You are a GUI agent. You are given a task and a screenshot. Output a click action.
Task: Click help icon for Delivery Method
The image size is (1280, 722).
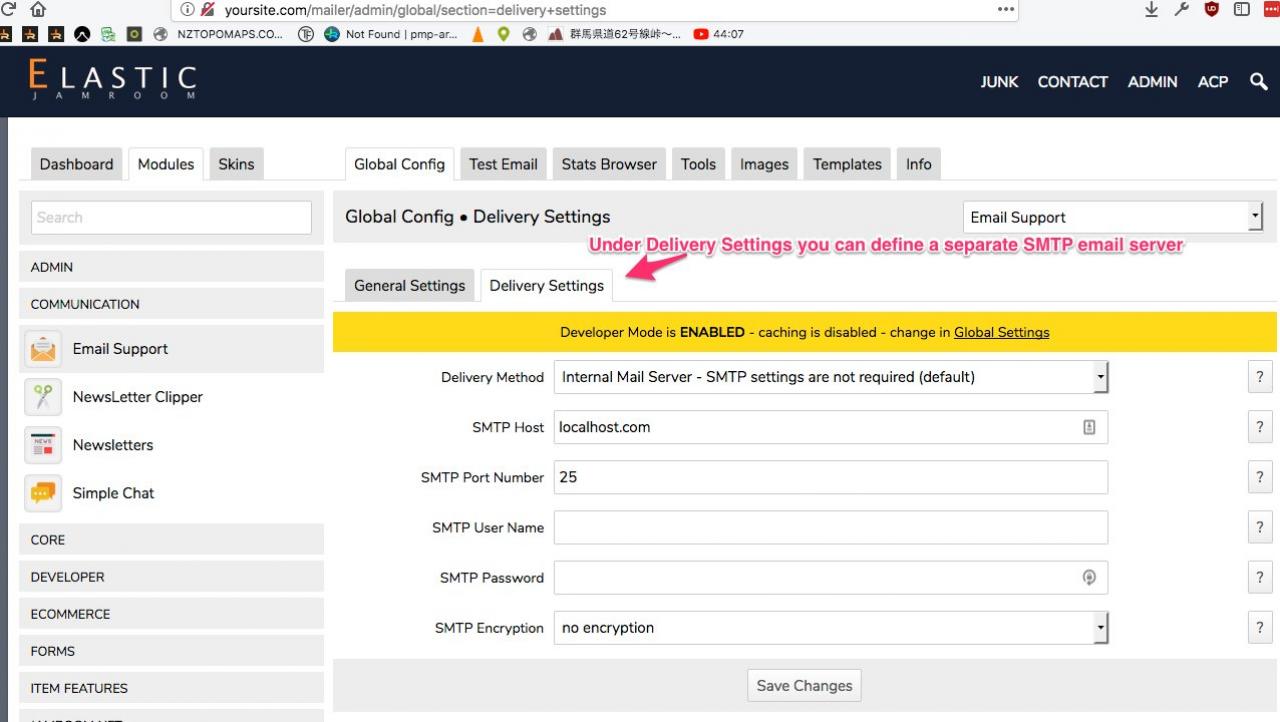pos(1259,377)
